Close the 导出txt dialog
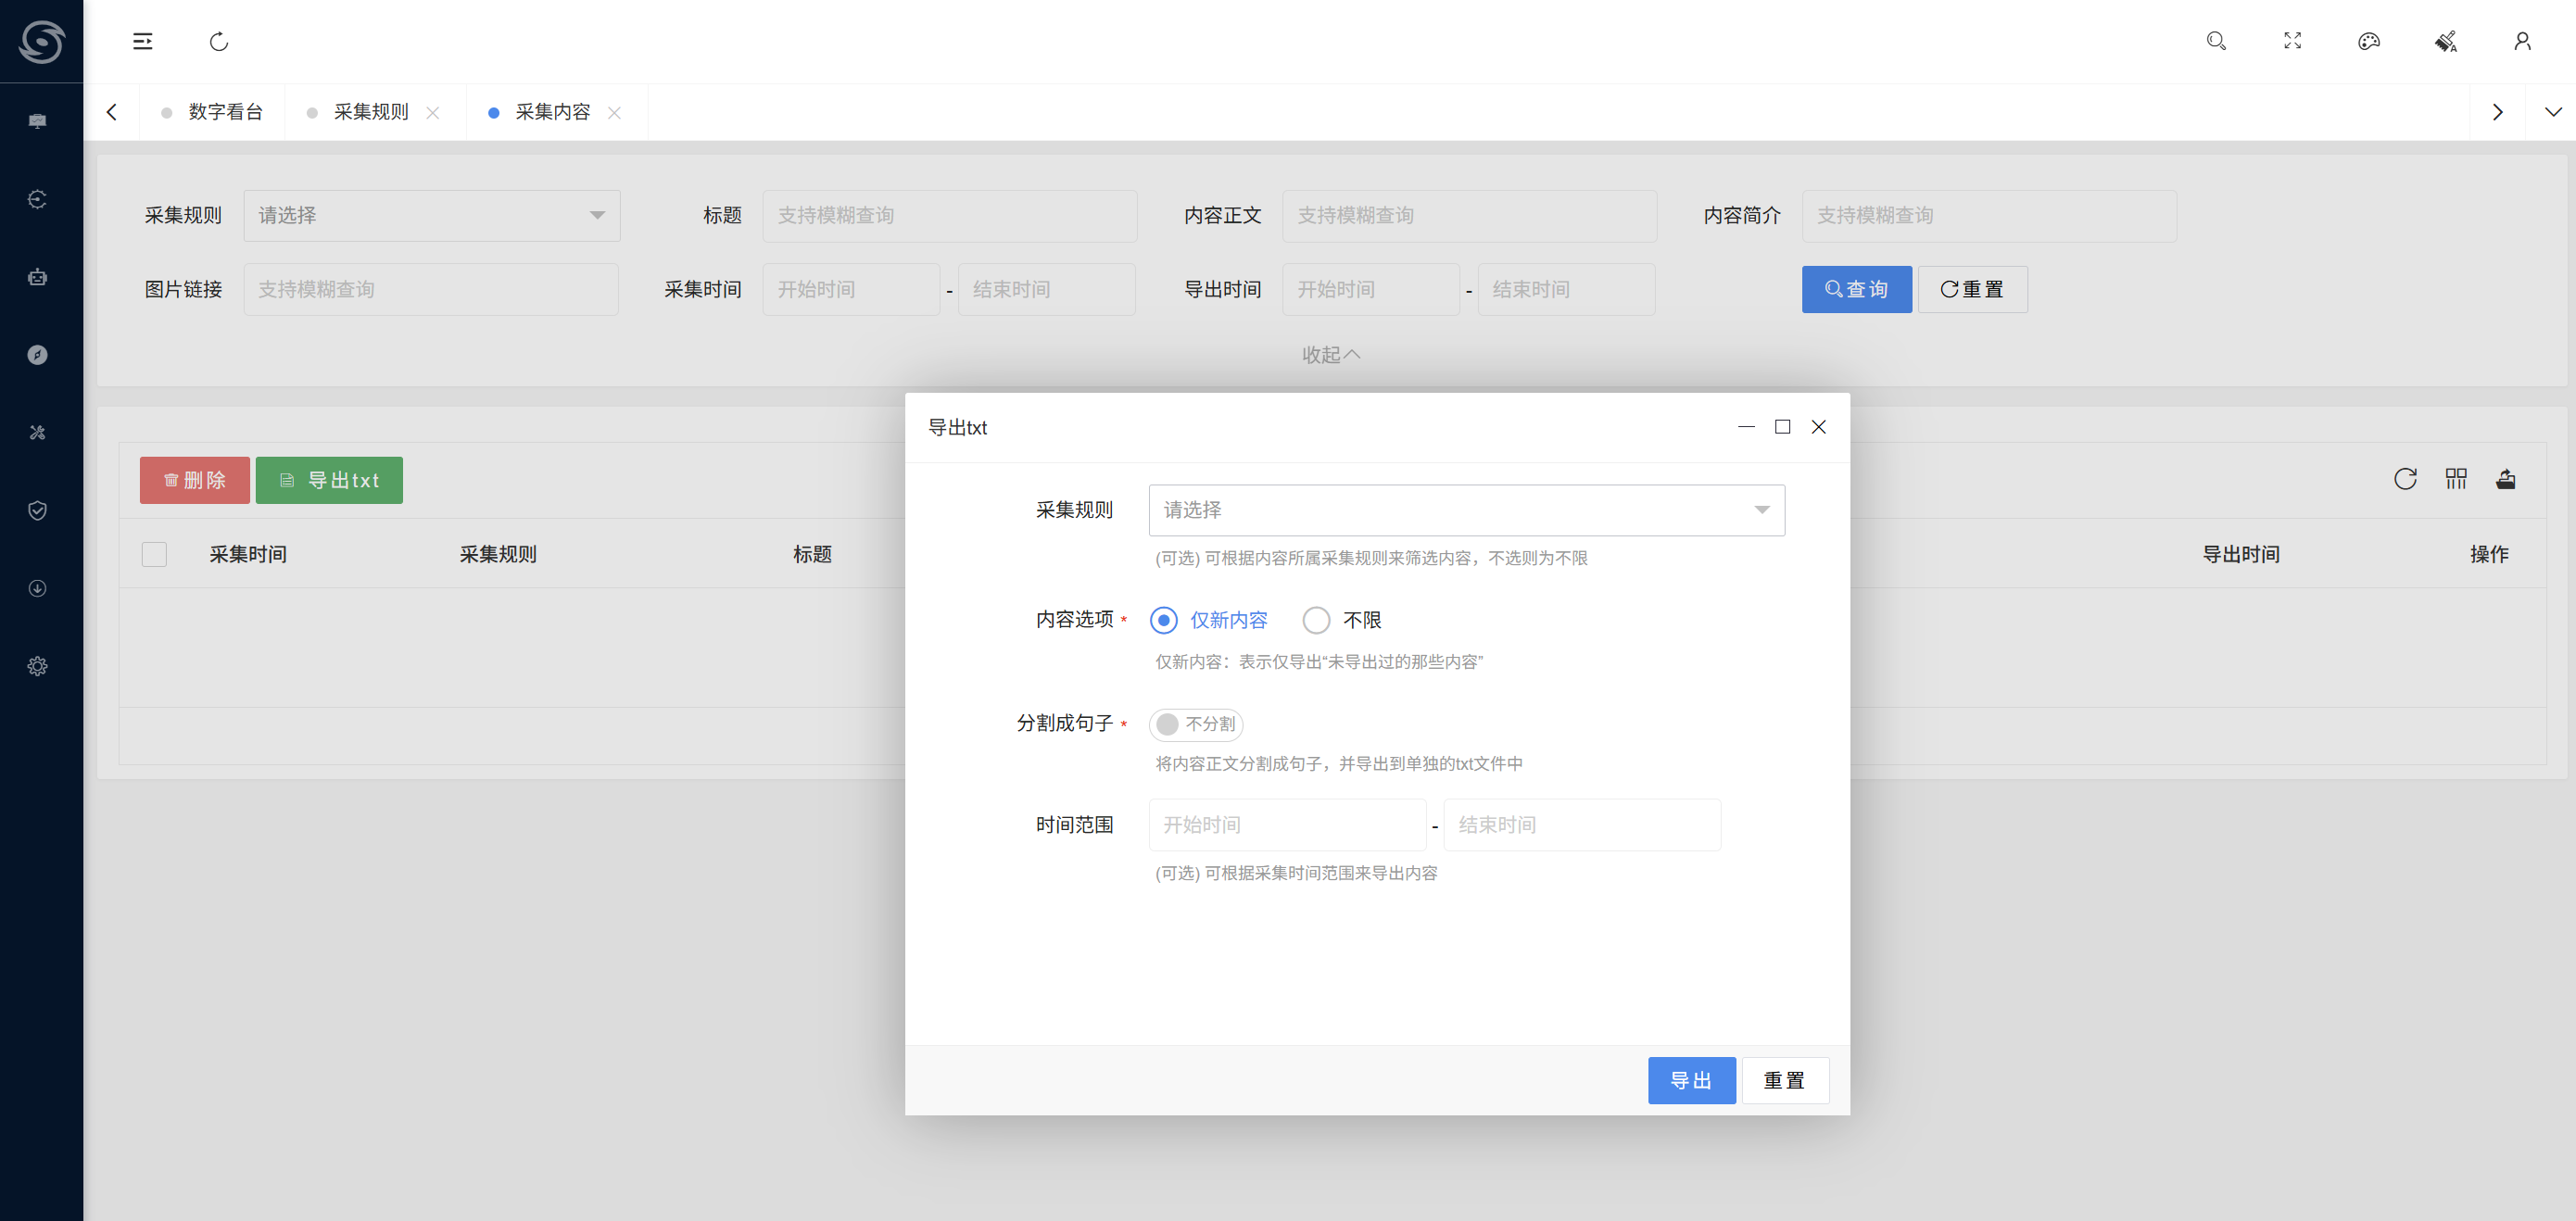This screenshot has width=2576, height=1221. tap(1819, 427)
